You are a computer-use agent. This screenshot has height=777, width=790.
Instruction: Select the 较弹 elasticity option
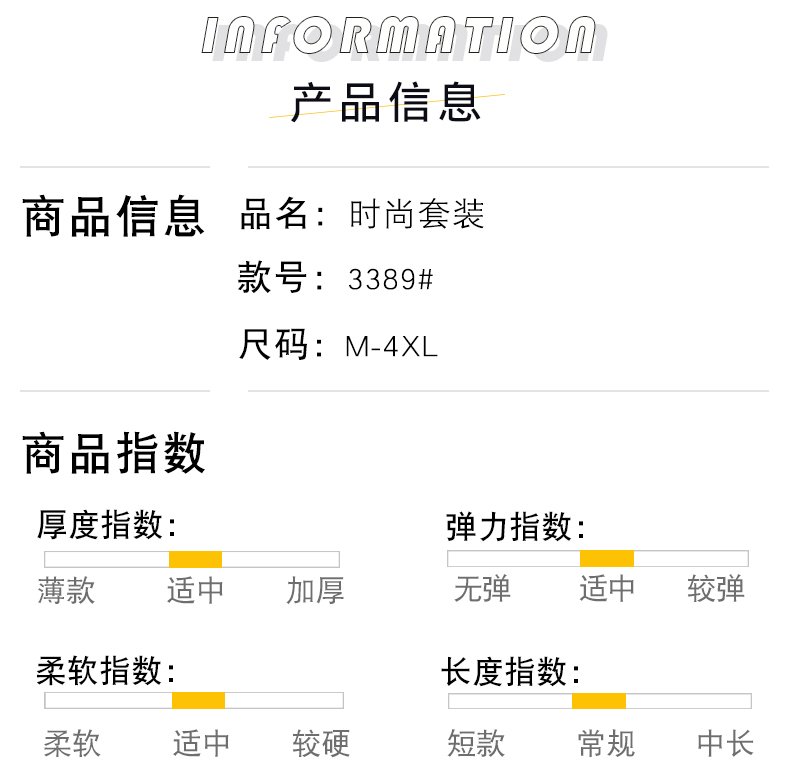pyautogui.click(x=715, y=589)
